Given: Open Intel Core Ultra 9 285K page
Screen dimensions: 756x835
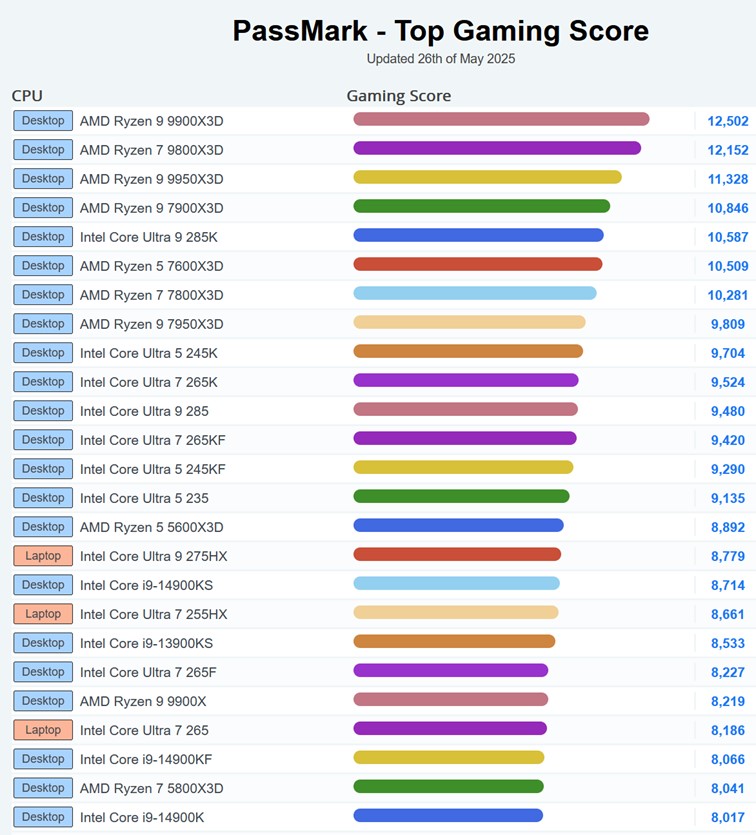Looking at the screenshot, I should 149,237.
